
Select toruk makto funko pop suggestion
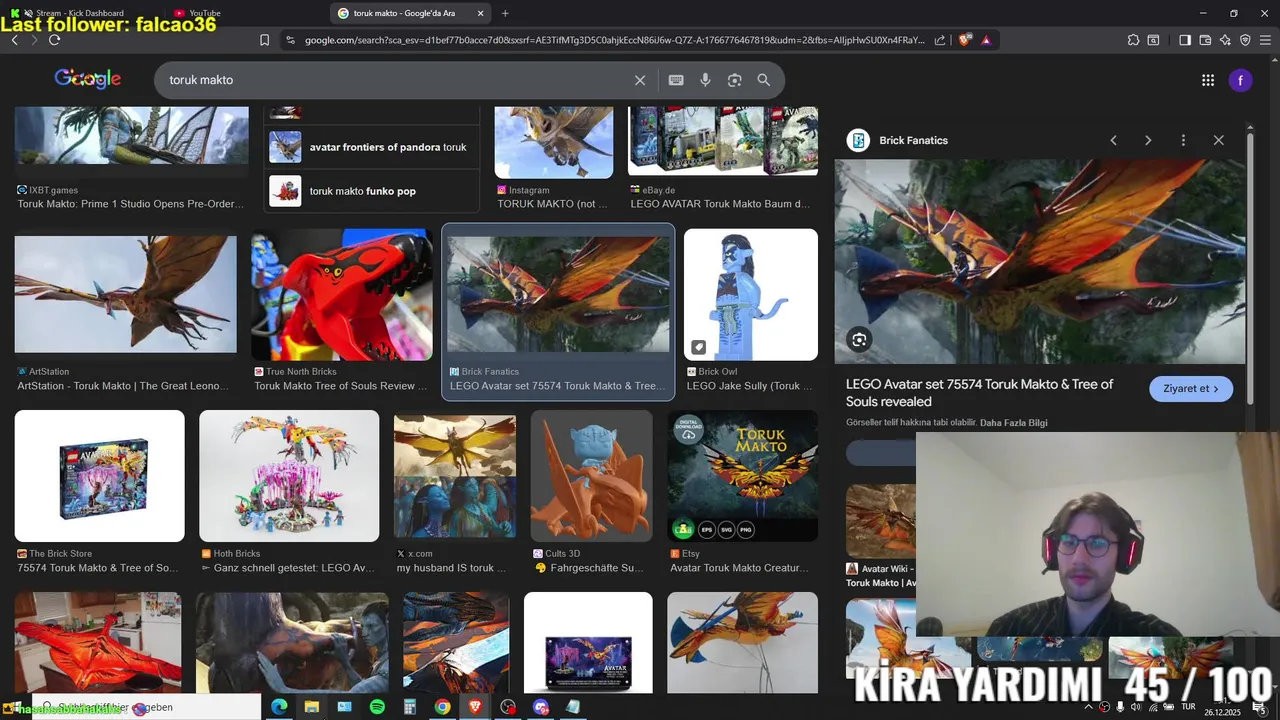pyautogui.click(x=371, y=191)
